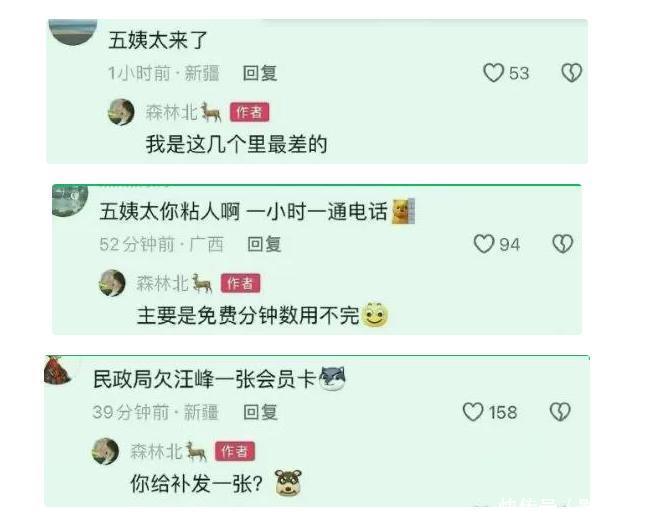Like the comment showing 94 likes
The image size is (663, 522).
click(484, 244)
